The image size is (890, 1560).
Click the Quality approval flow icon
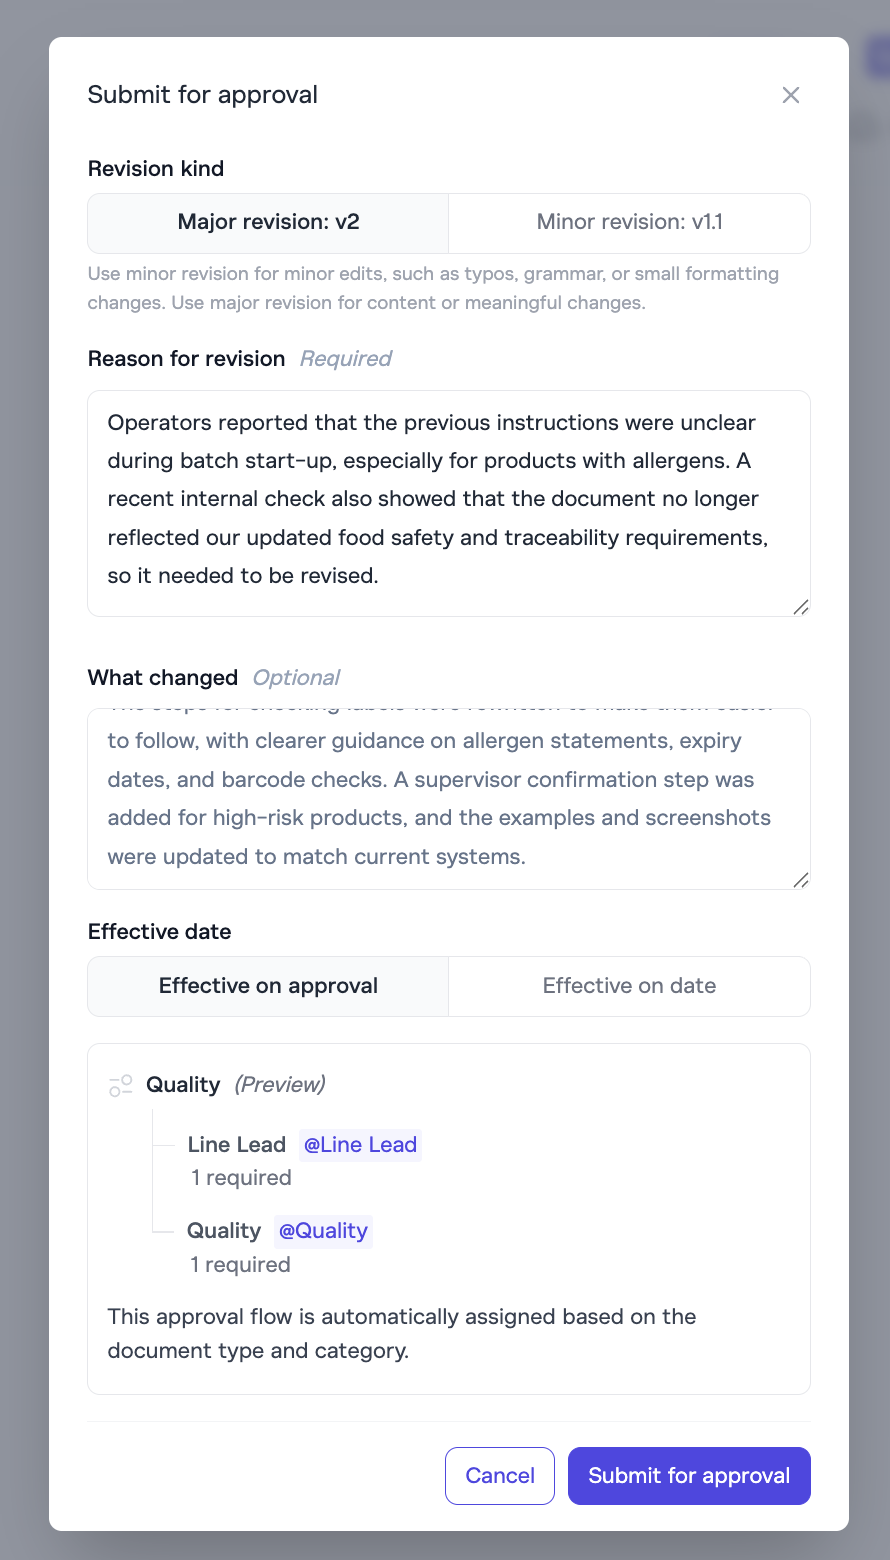click(x=121, y=1086)
